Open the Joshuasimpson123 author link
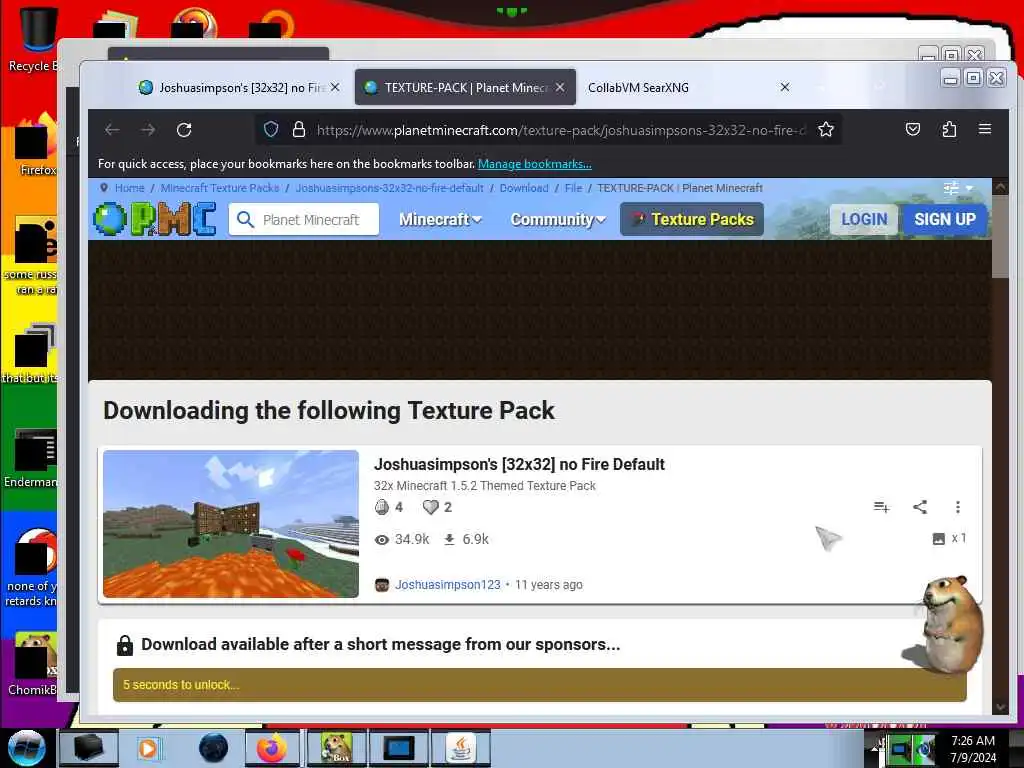This screenshot has height=768, width=1024. 447,584
